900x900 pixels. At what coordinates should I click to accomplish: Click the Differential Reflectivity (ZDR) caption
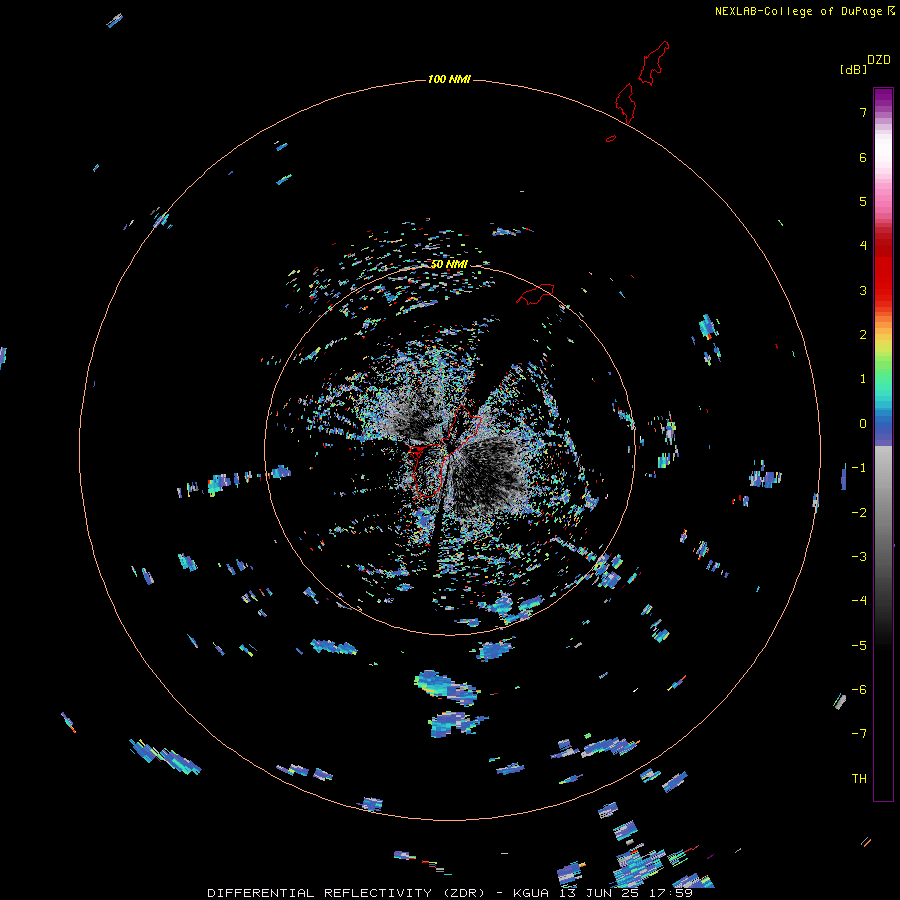click(x=346, y=893)
